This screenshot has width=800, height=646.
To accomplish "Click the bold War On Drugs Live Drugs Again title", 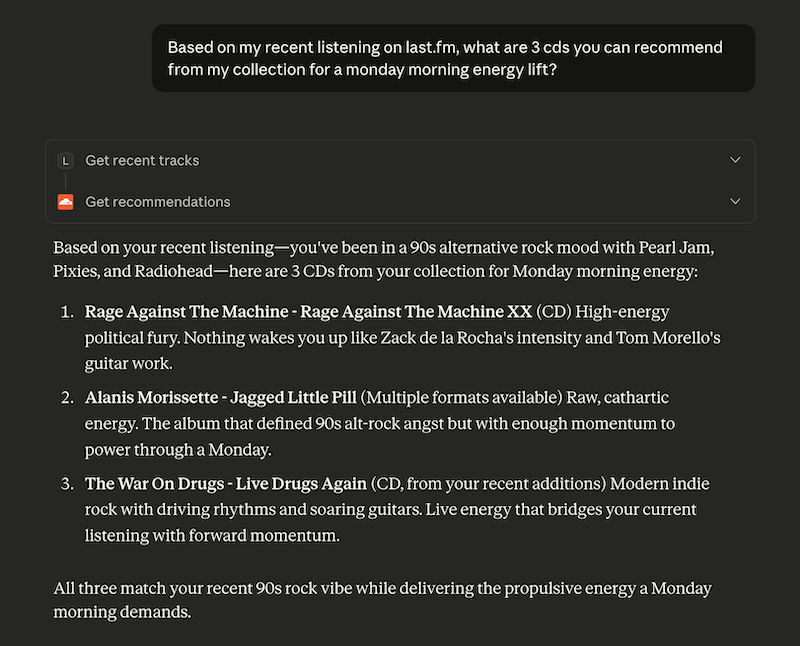I will tap(225, 484).
